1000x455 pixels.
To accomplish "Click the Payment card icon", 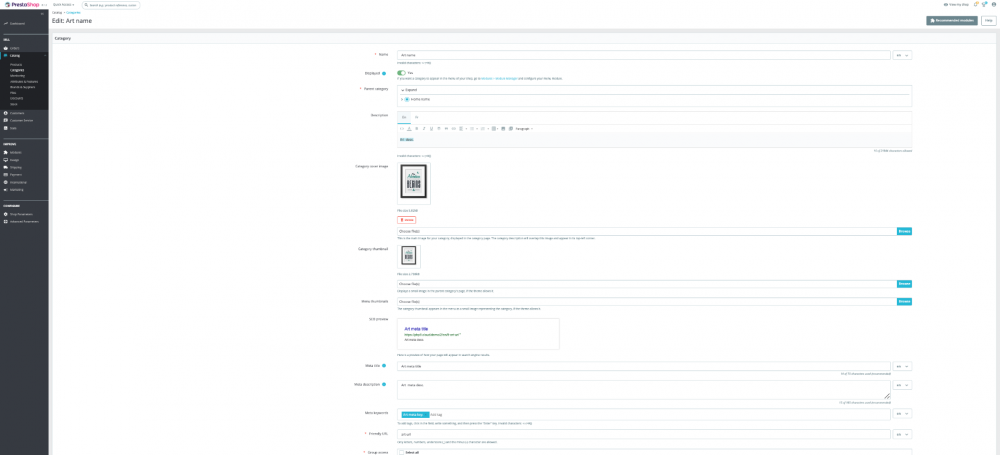I will 5,174.
